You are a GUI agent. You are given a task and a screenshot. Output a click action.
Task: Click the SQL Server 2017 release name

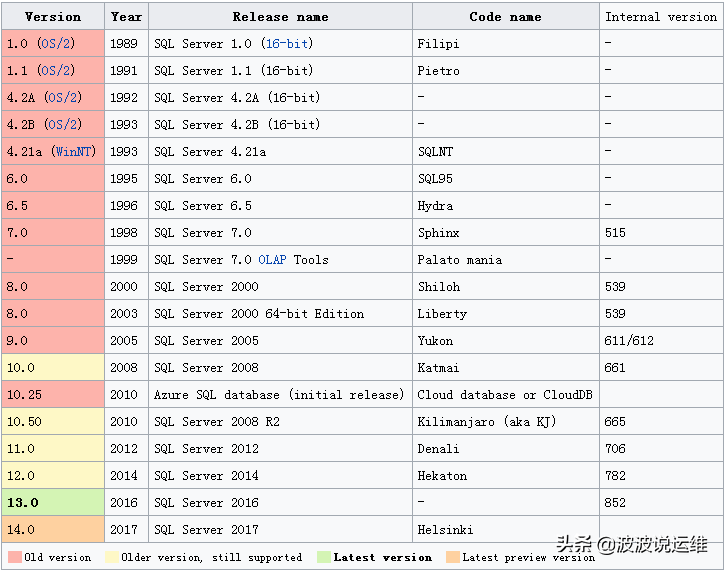pos(206,530)
